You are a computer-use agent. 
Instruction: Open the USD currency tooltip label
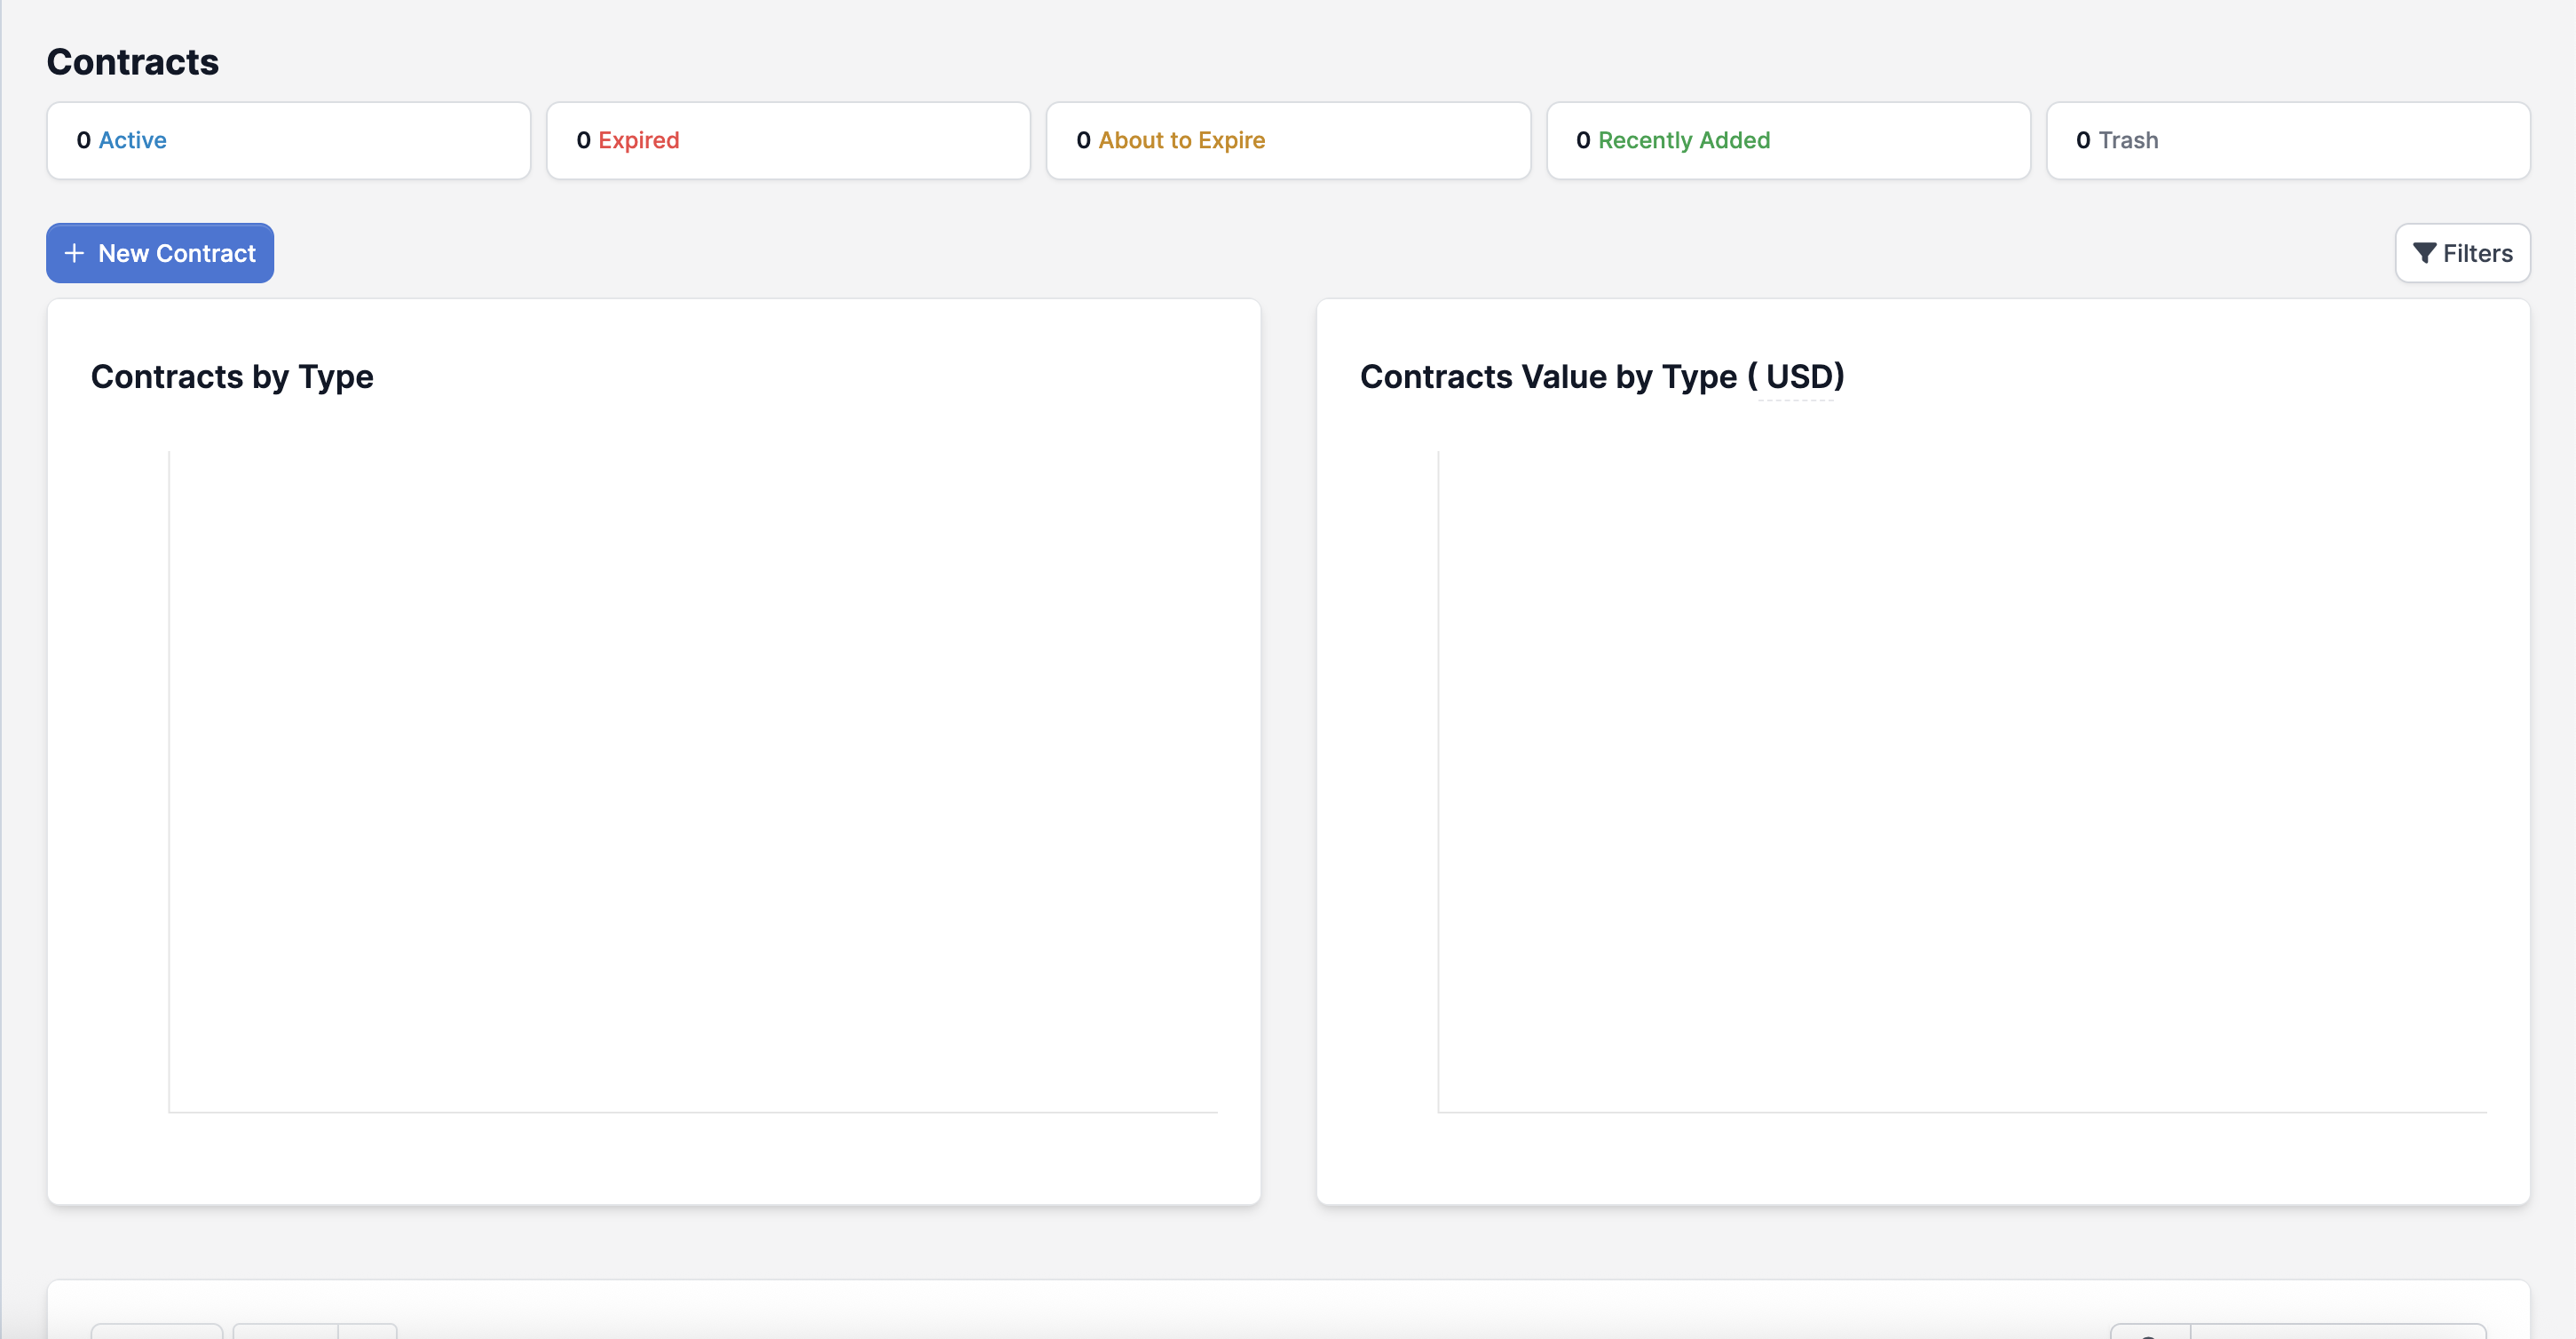pyautogui.click(x=1795, y=377)
